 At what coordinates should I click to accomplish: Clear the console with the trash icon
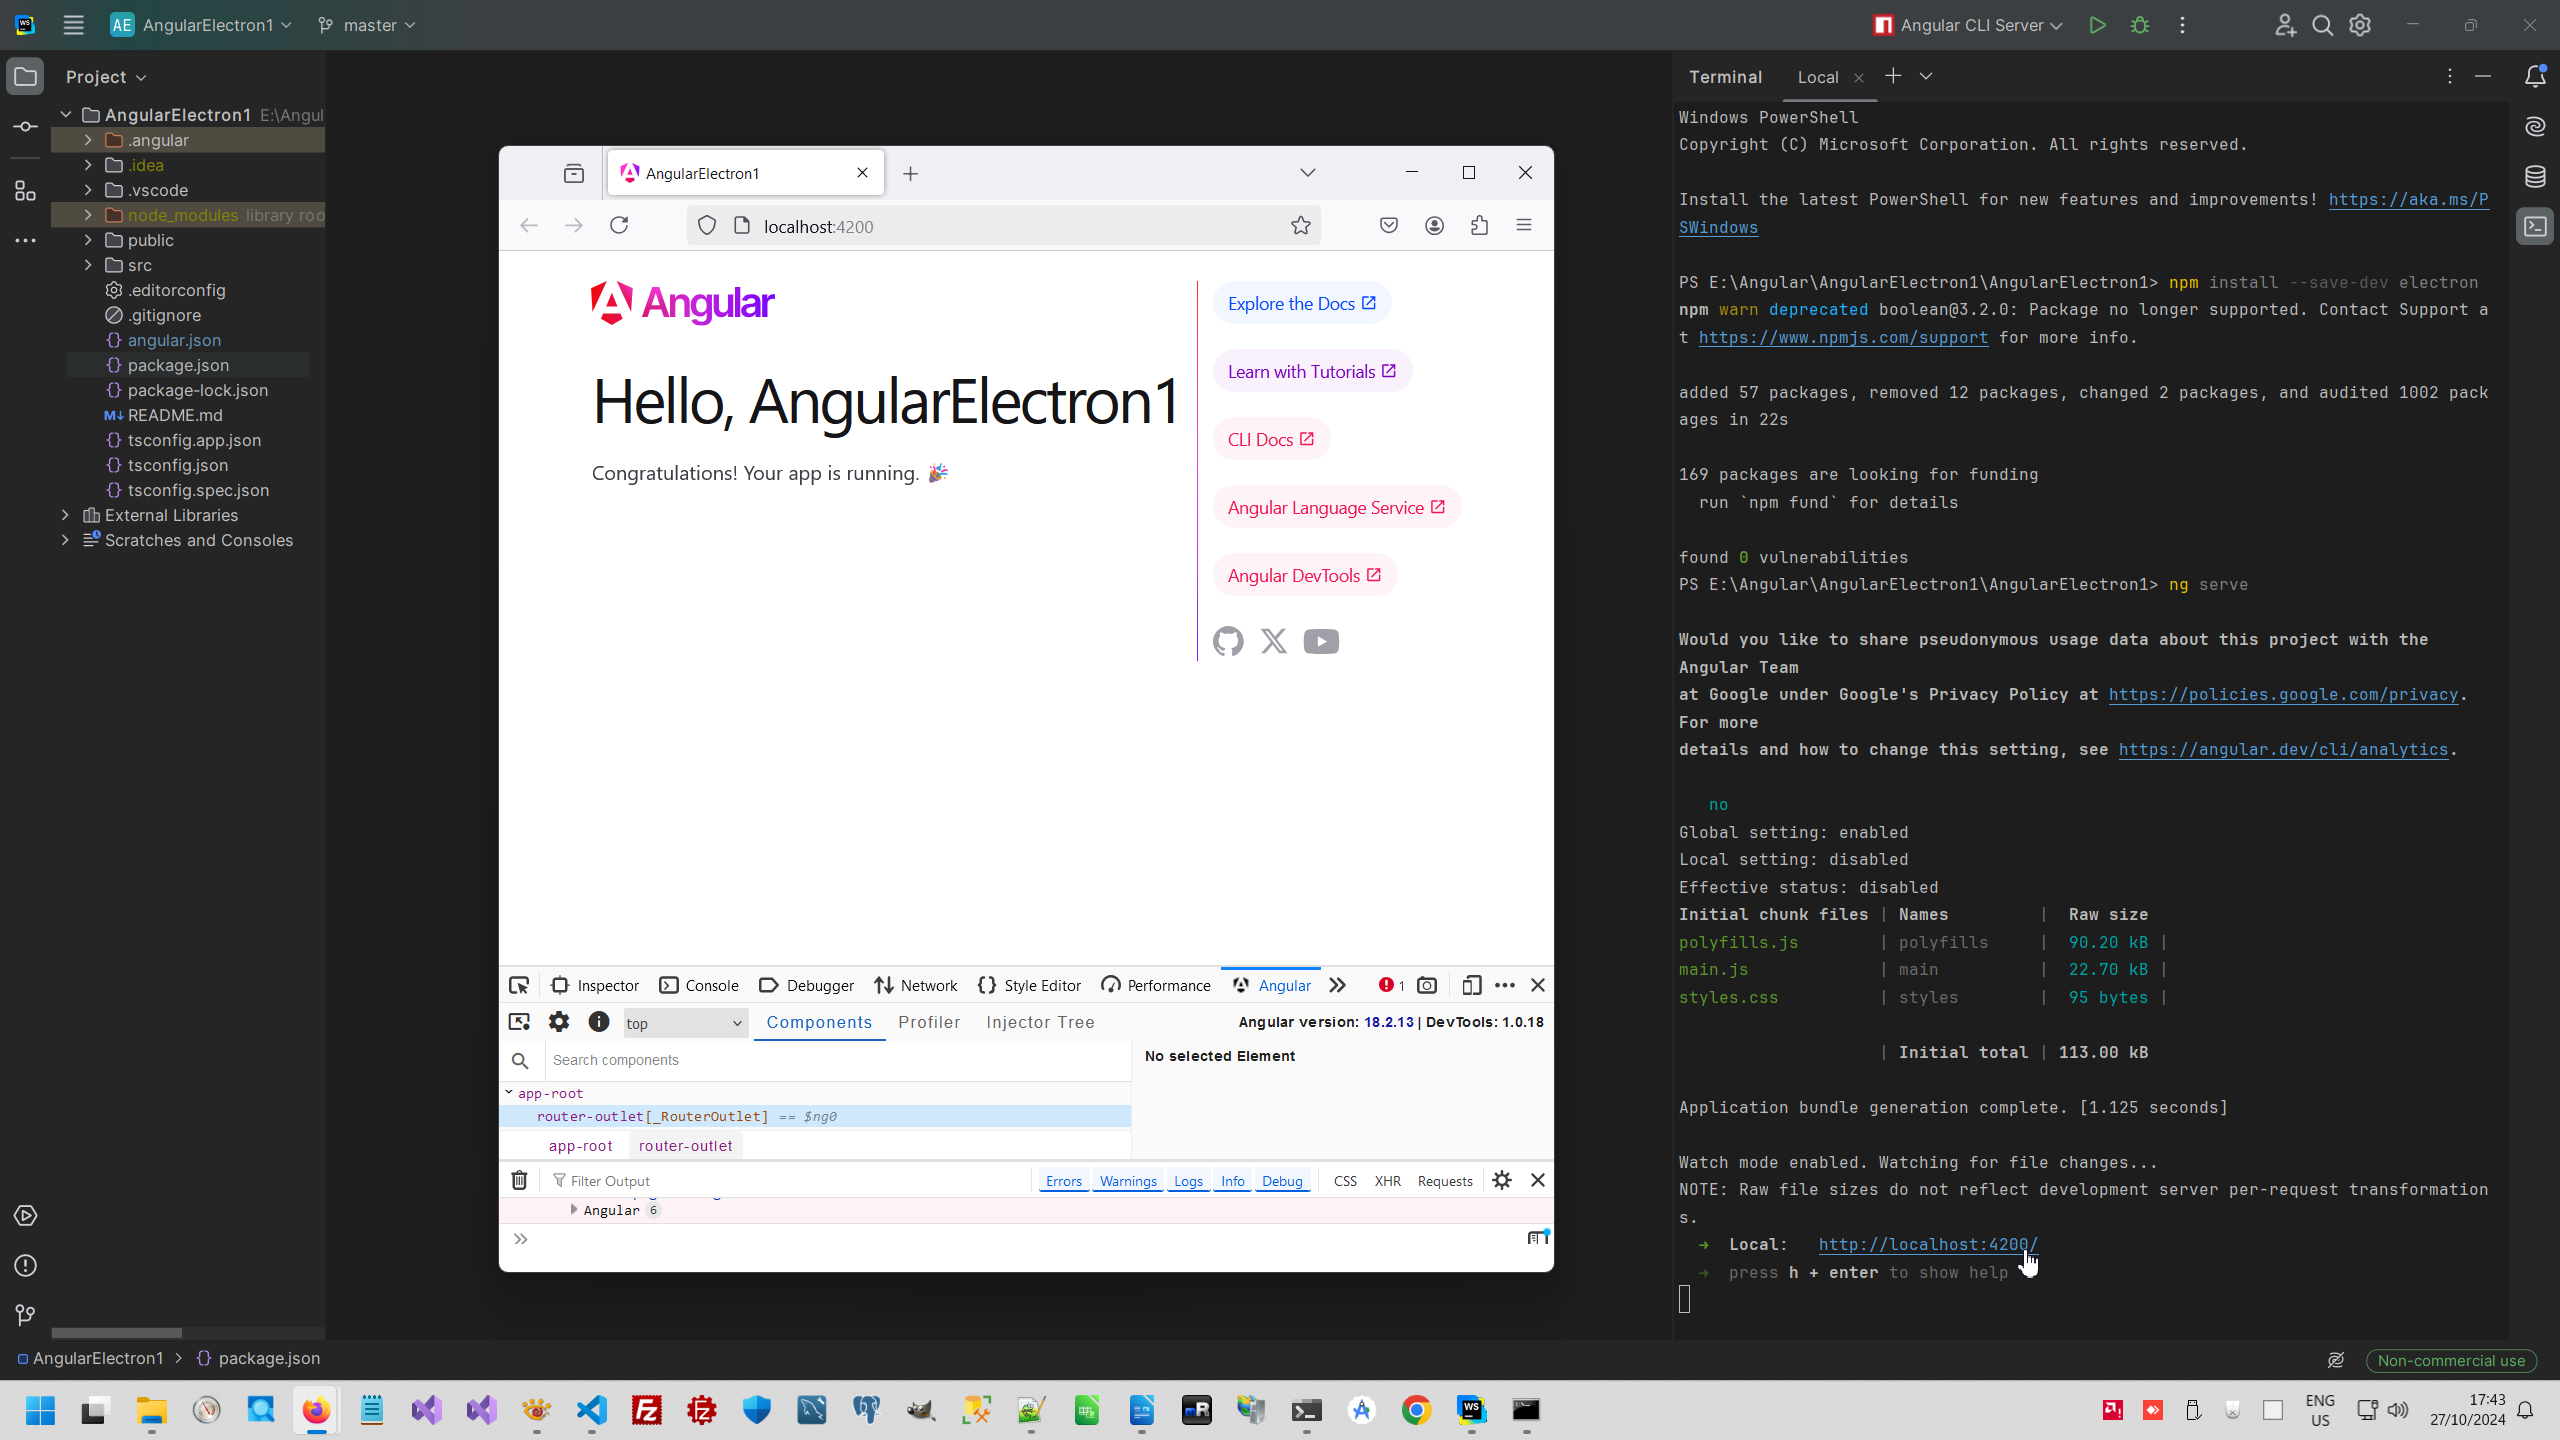tap(519, 1181)
